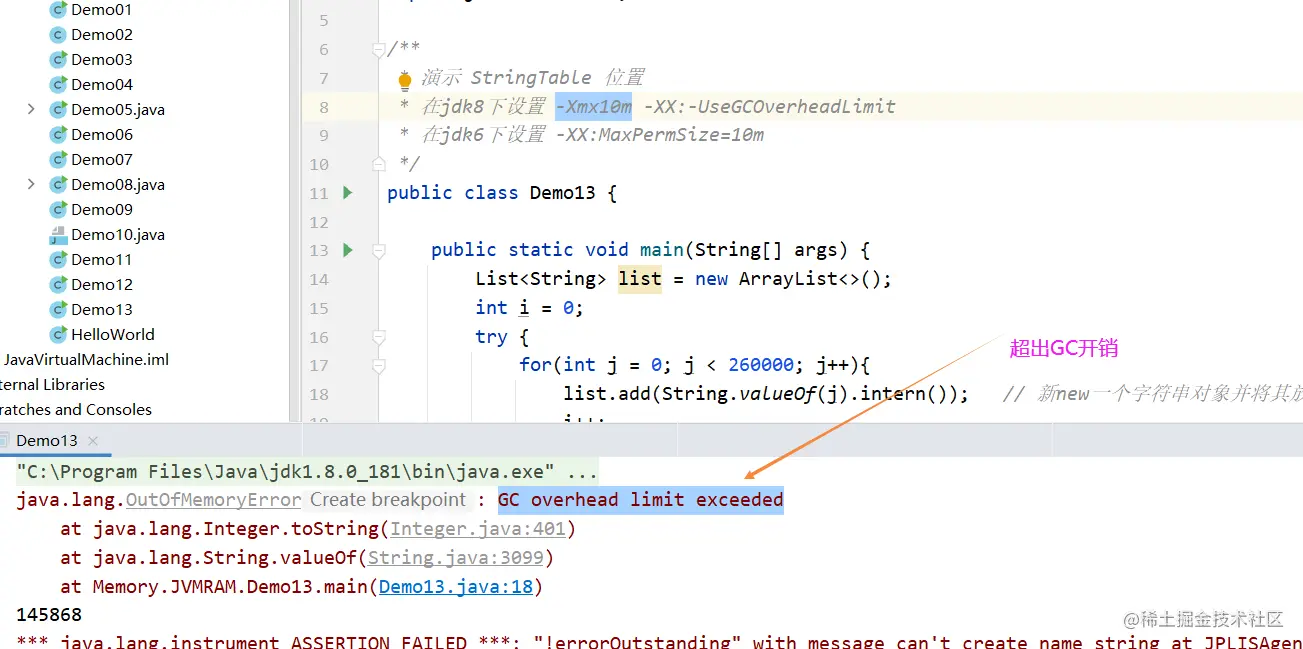Click the Demo13 run tab icon

(x=5, y=441)
